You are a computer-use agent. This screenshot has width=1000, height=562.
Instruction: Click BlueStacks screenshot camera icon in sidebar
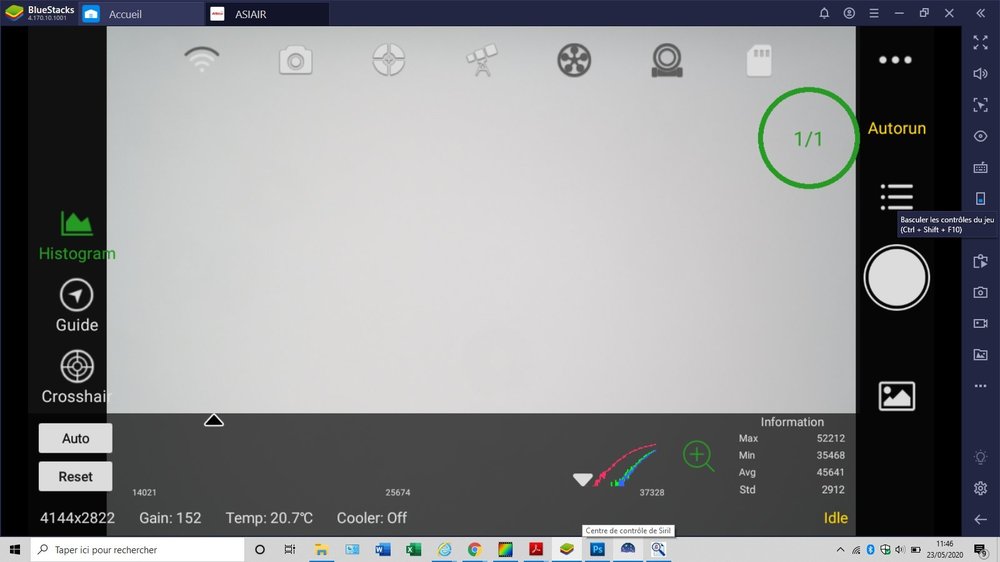point(980,292)
